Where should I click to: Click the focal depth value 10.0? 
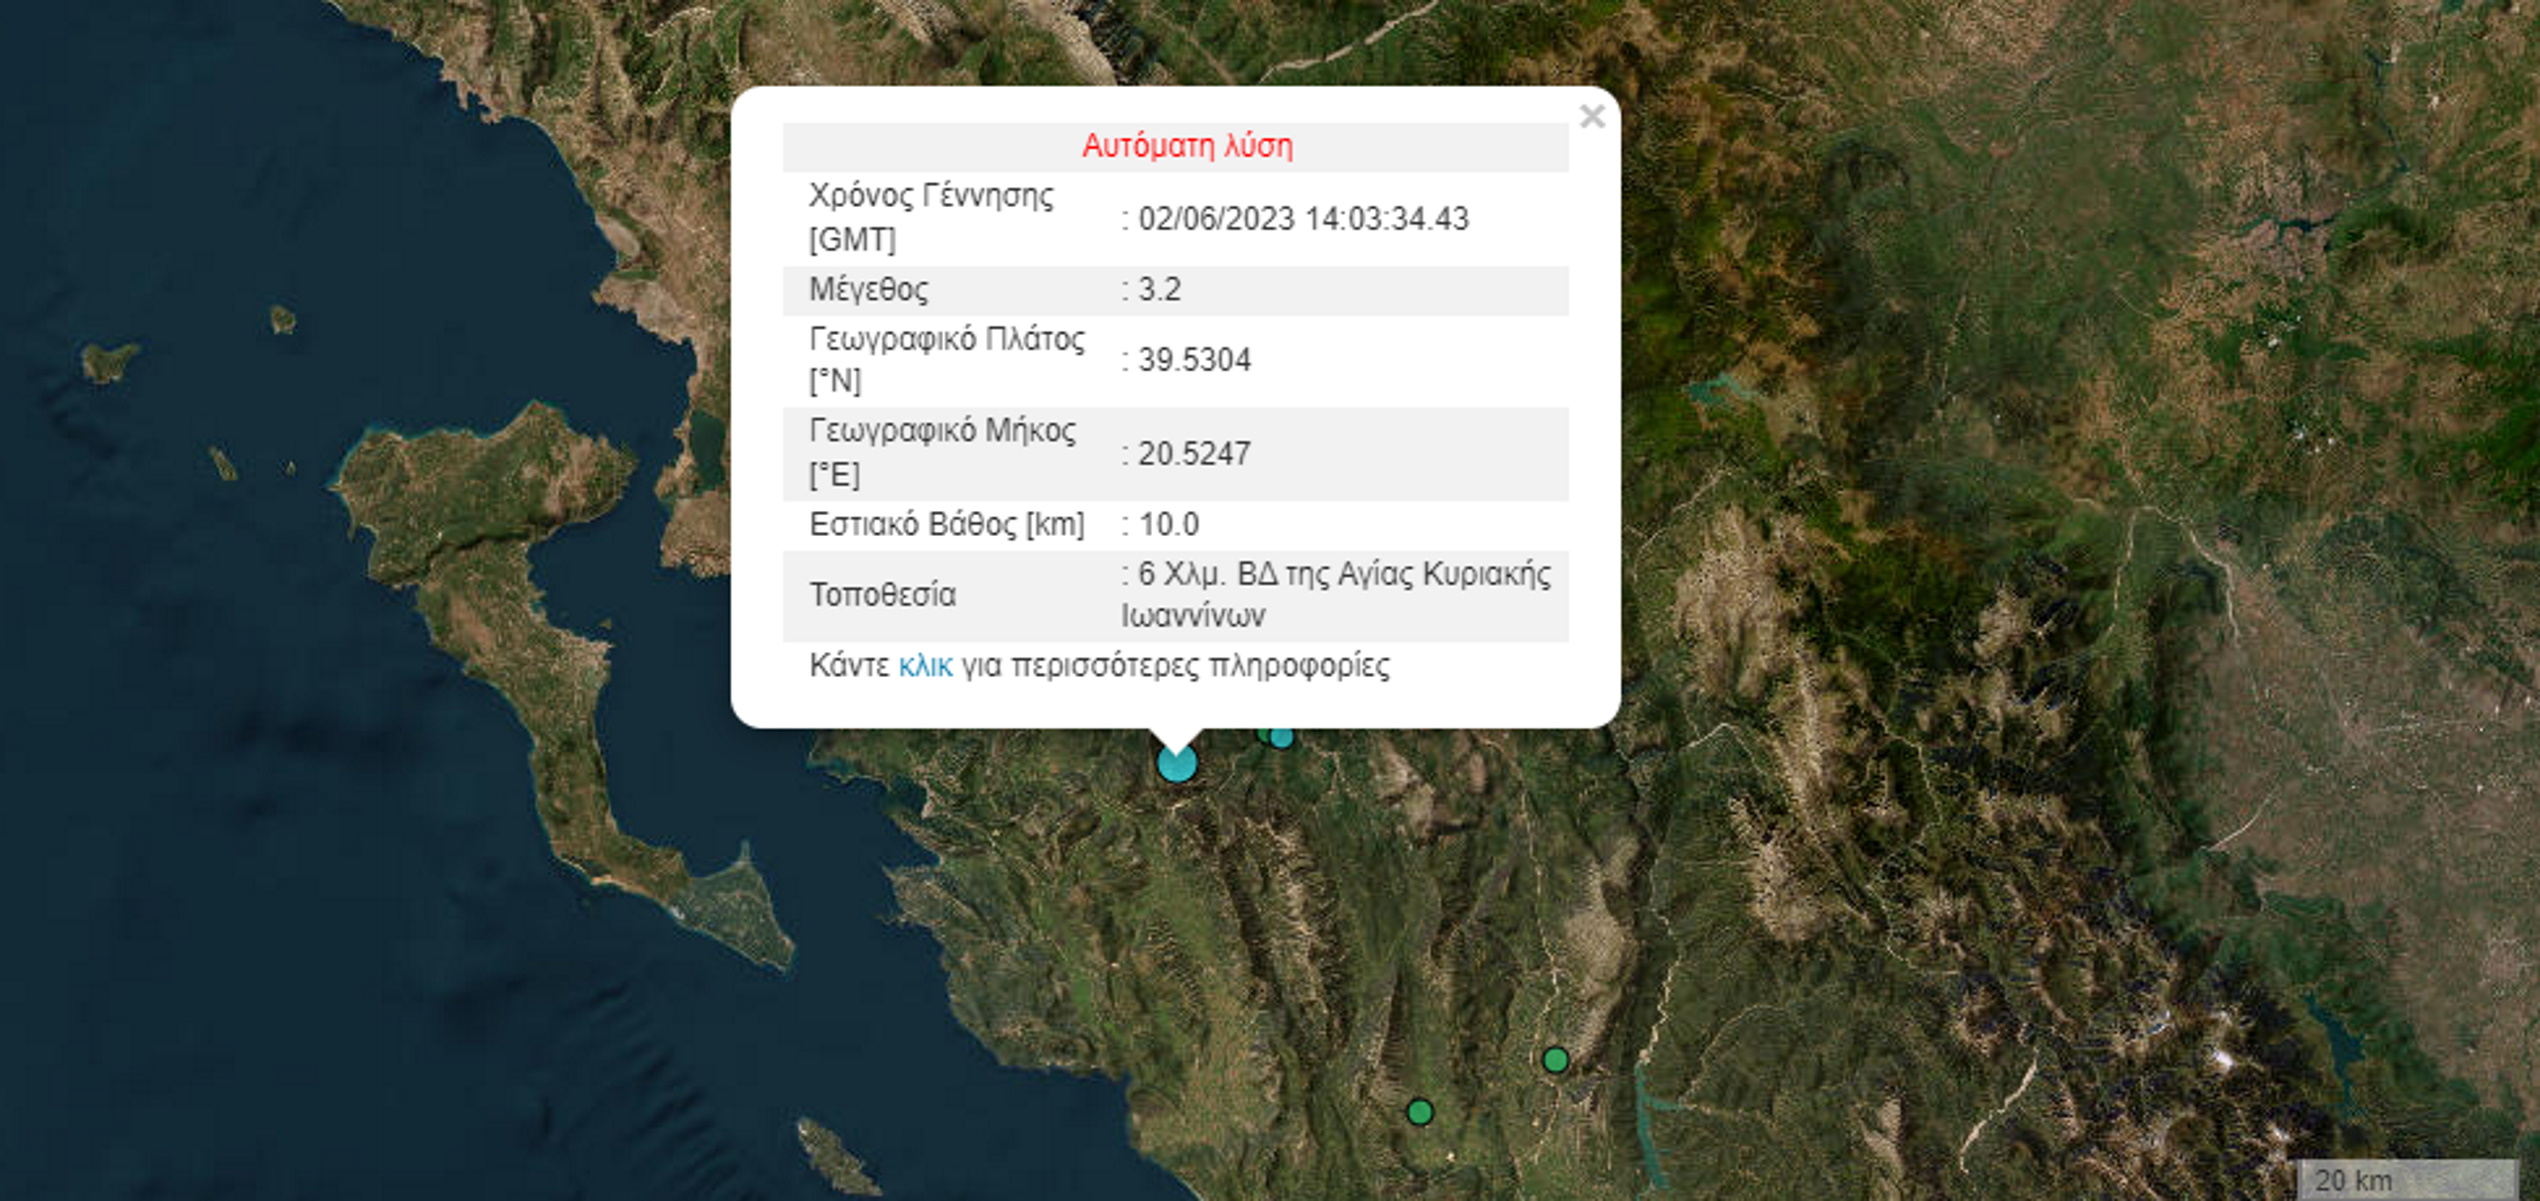[1168, 525]
